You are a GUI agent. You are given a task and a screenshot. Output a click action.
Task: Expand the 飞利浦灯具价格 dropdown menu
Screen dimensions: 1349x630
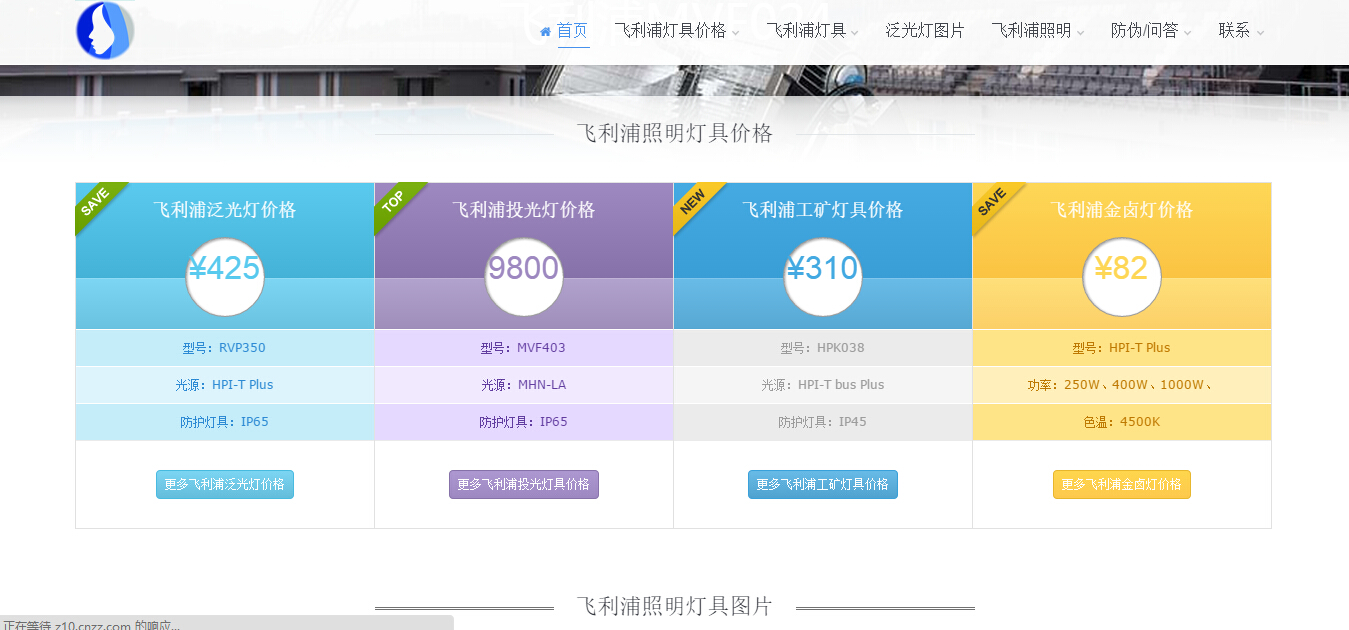(x=676, y=31)
